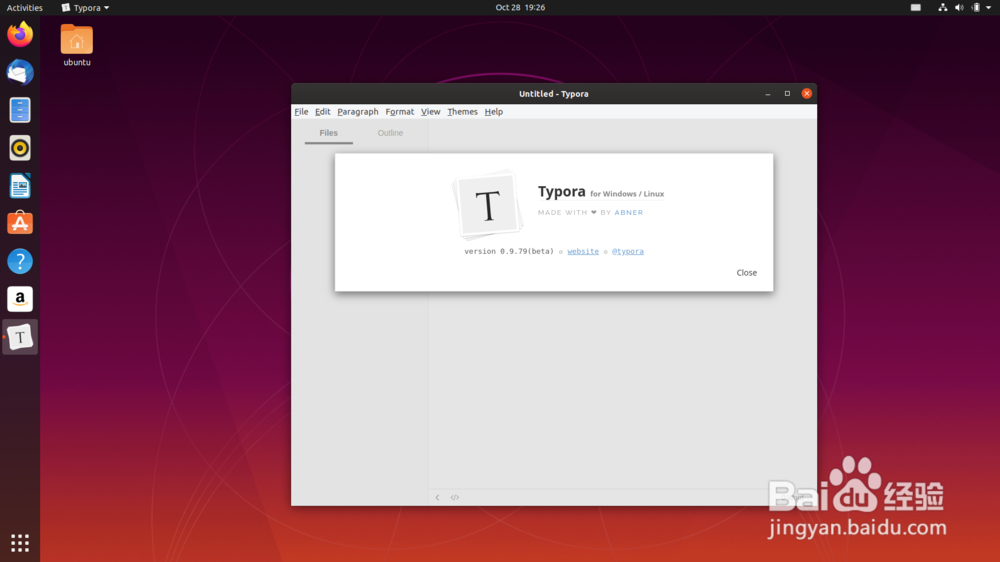Viewport: 1000px width, 562px height.
Task: Click the keyboard input indicator in top bar
Action: click(916, 8)
